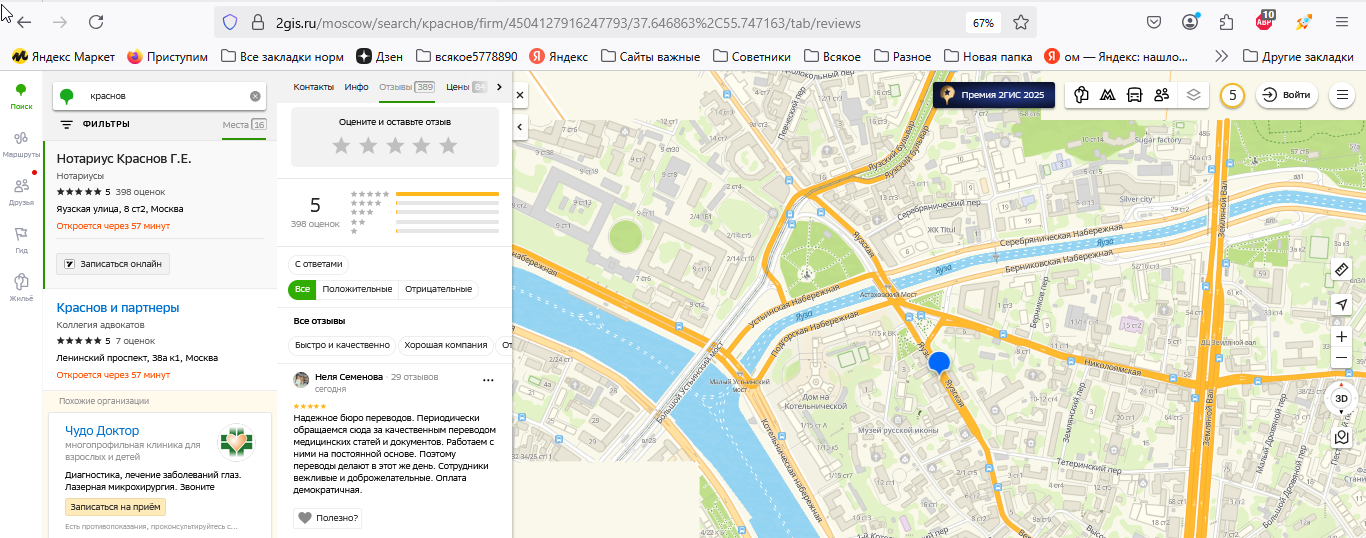Viewport: 1366px width, 538px height.
Task: Show the metro layer icon
Action: tap(1108, 95)
